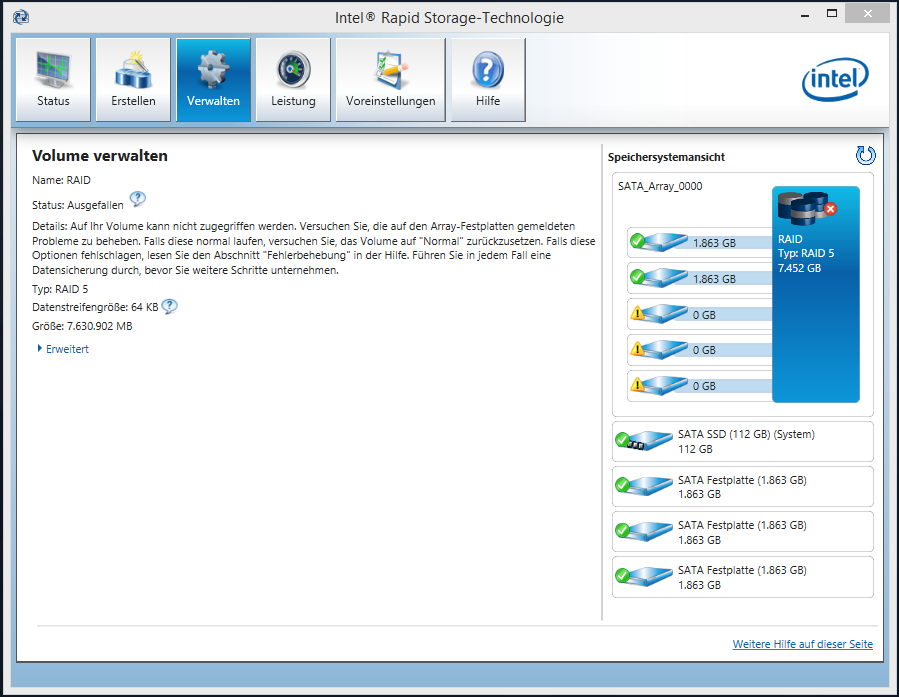Click help icon next to Datenstreifengröße
The width and height of the screenshot is (899, 697).
click(170, 307)
